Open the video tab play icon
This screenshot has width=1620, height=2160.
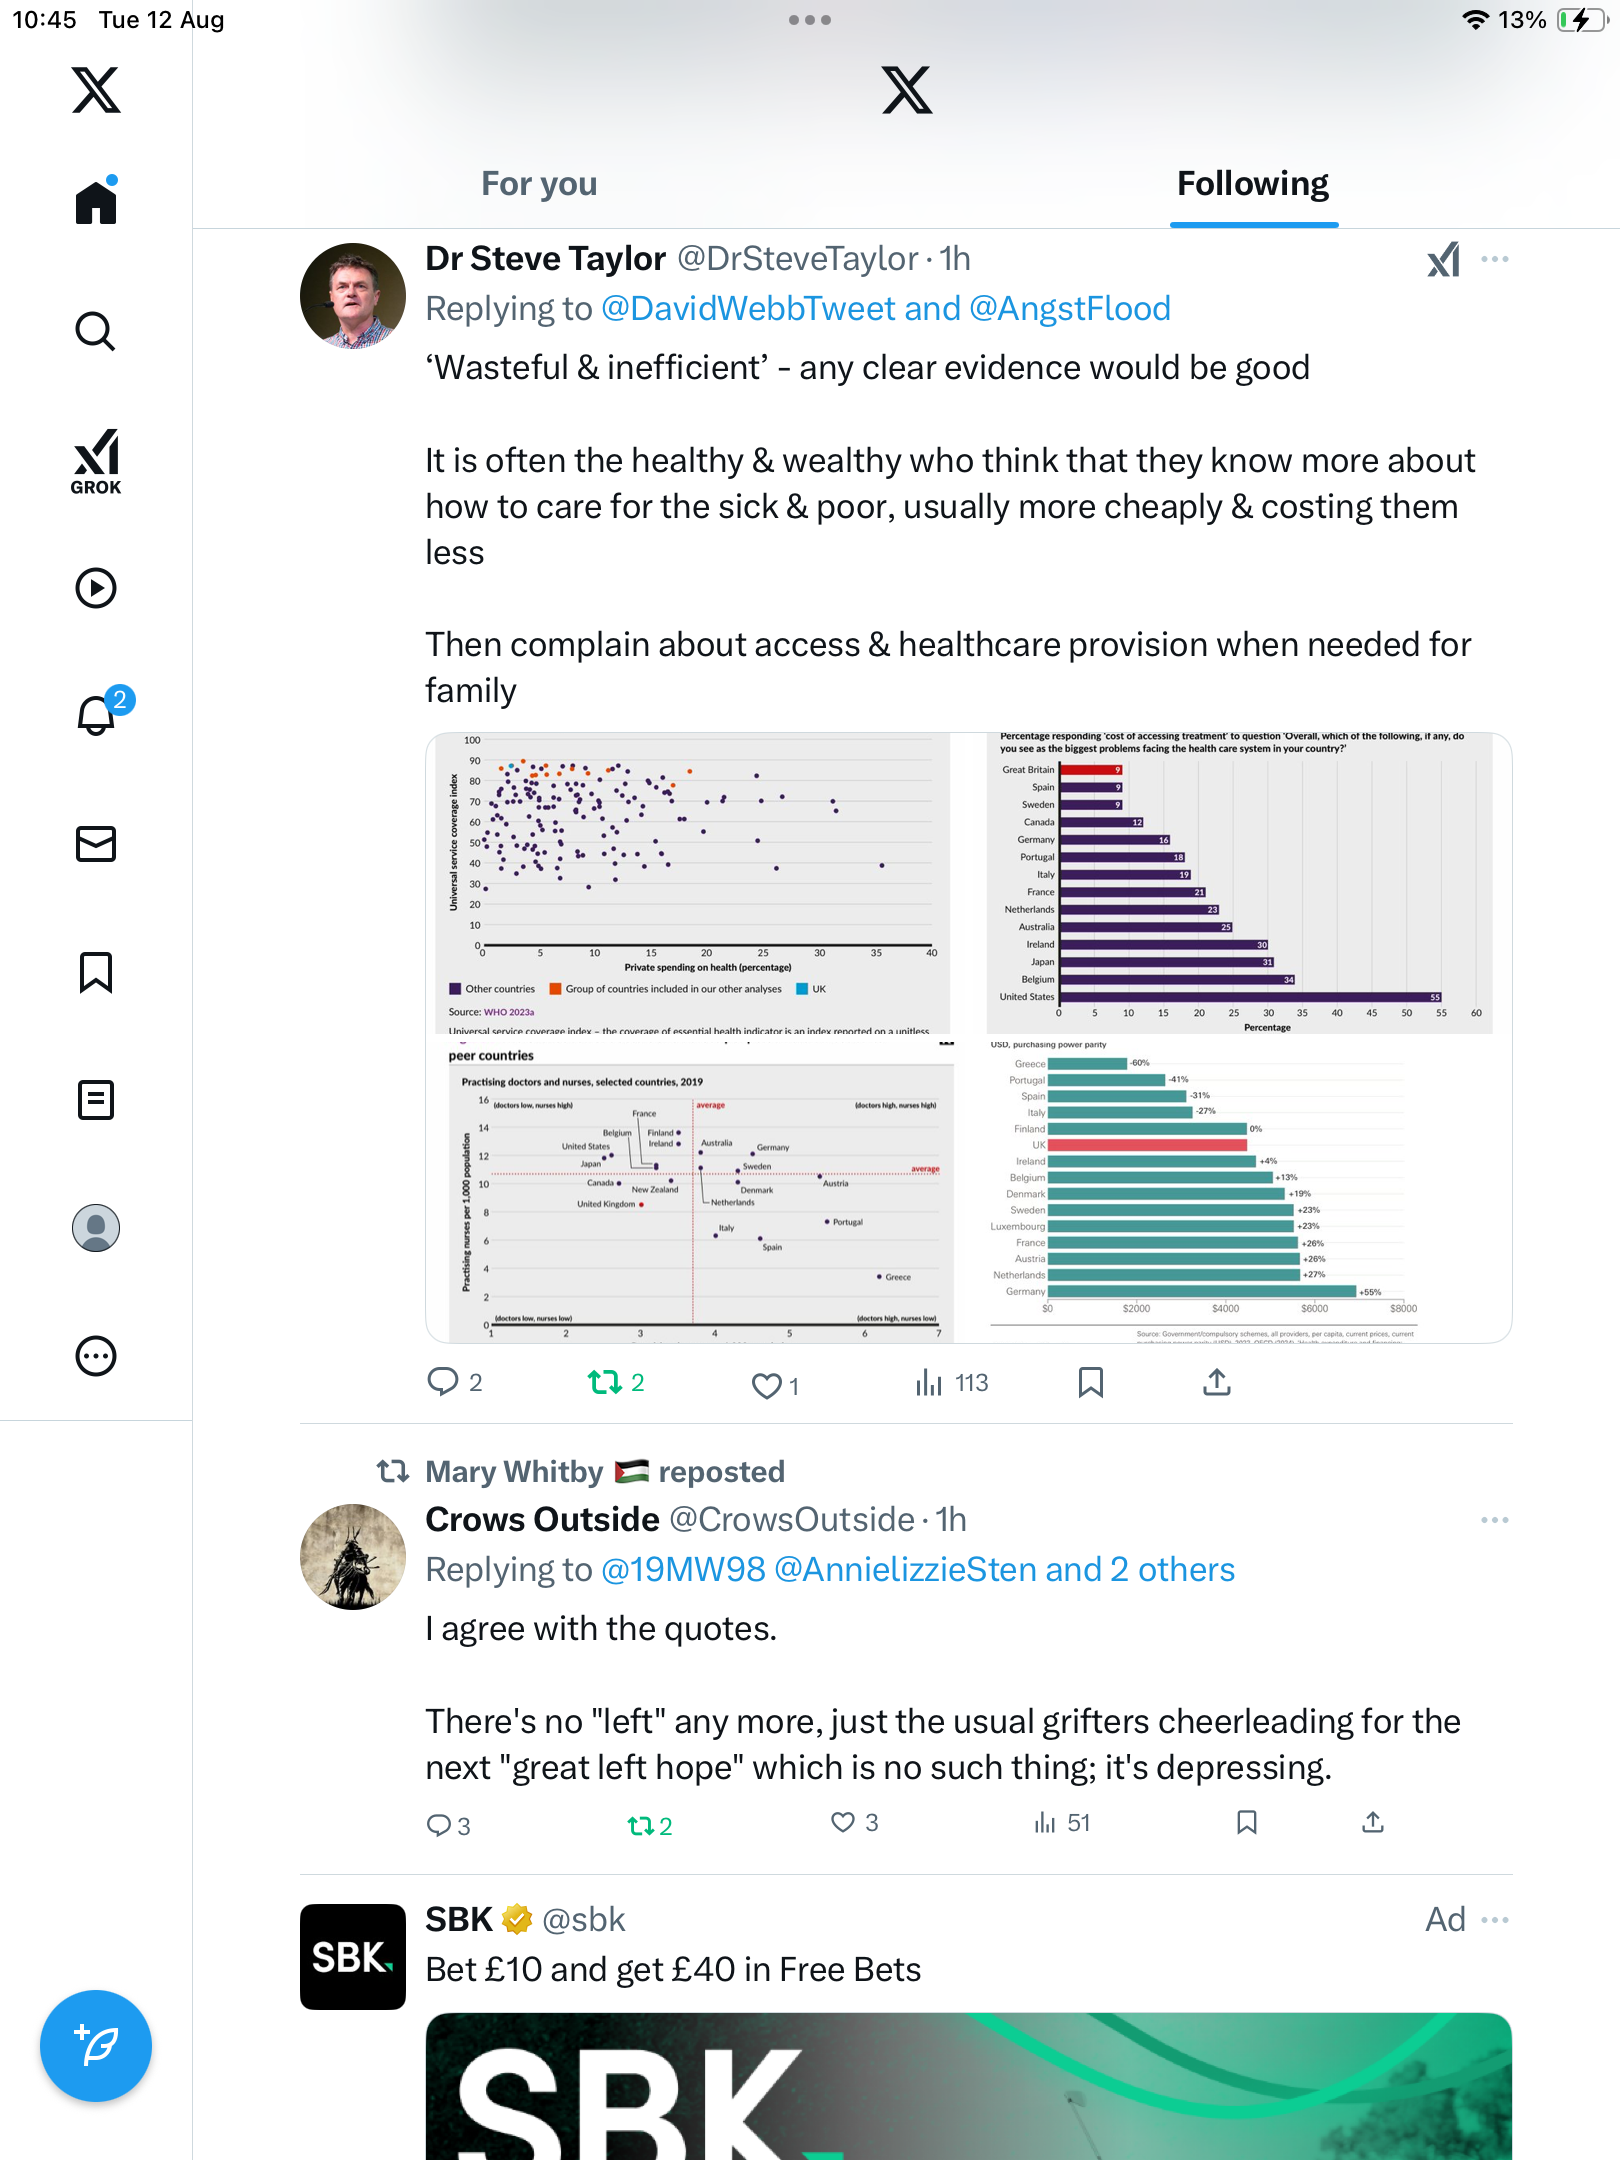96,588
